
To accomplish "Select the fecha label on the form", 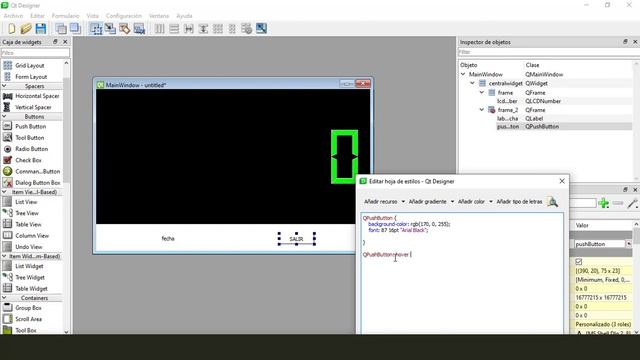I will click(168, 238).
